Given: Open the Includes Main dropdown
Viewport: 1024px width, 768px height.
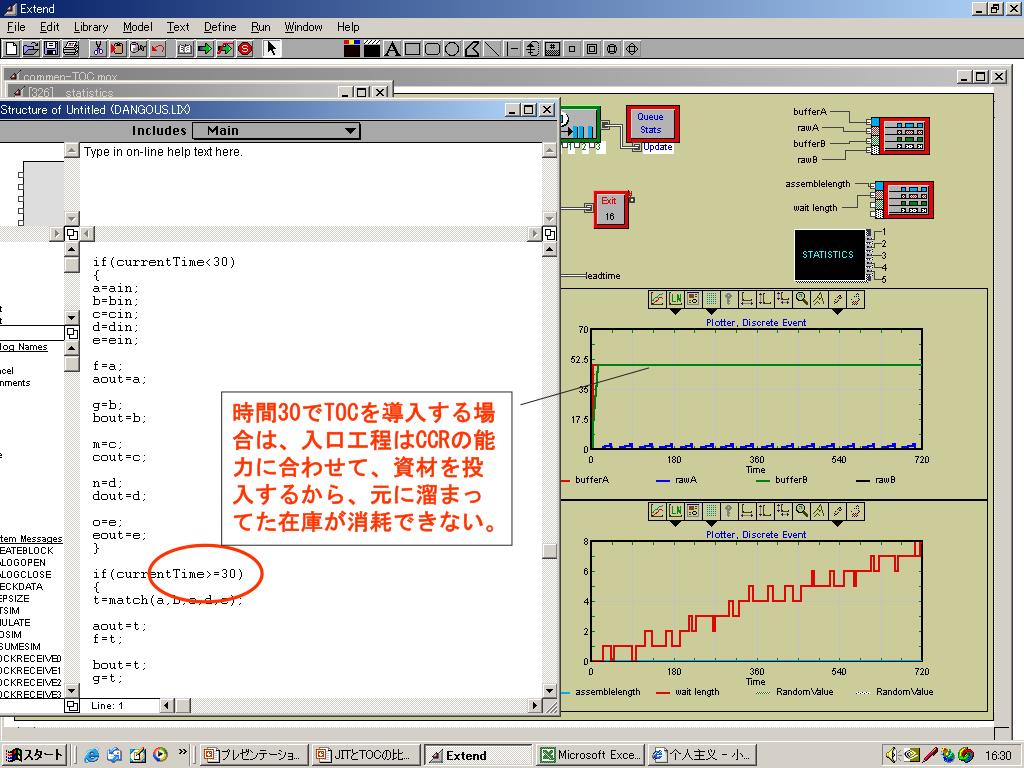Looking at the screenshot, I should click(277, 131).
